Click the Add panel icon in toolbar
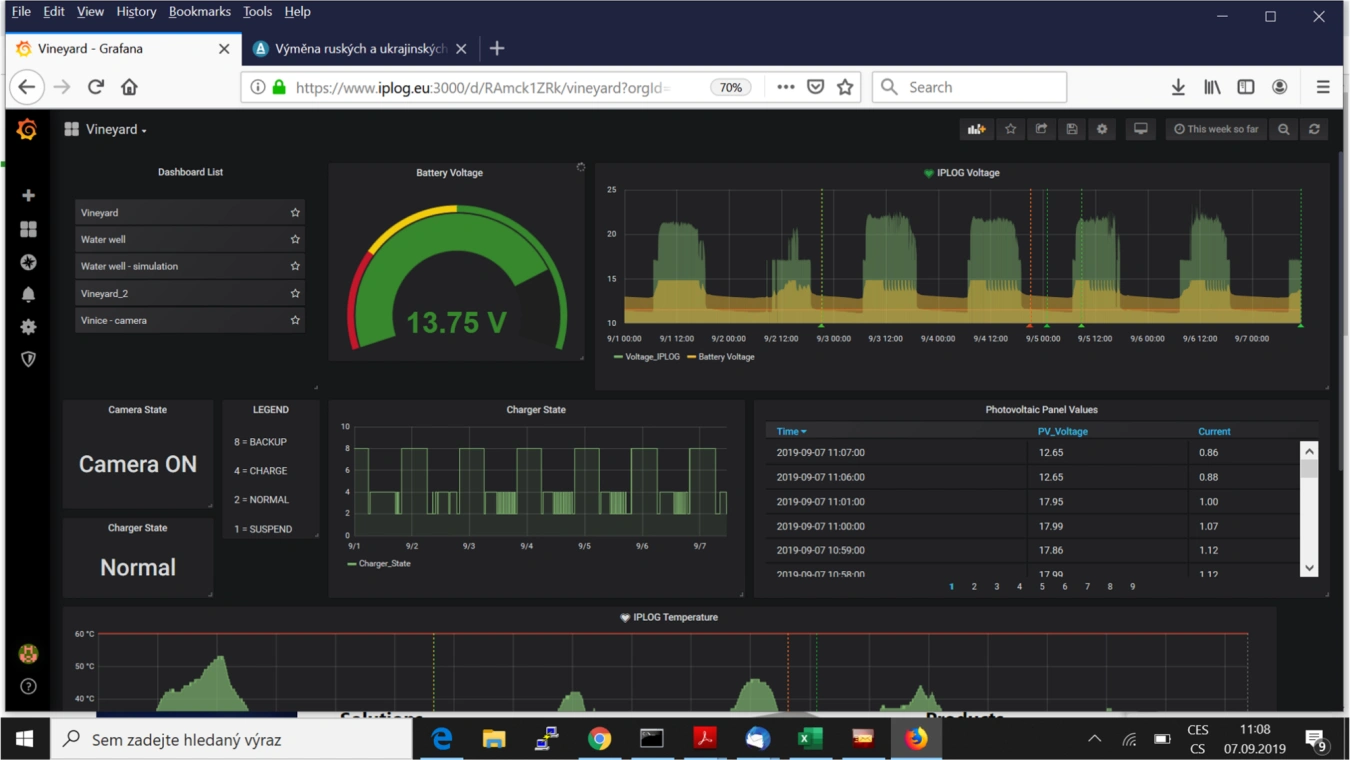 (976, 129)
